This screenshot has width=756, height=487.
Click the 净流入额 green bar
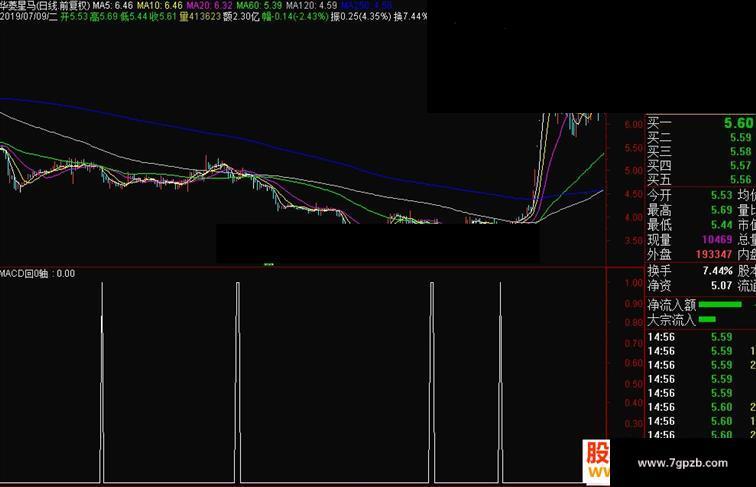(x=720, y=305)
